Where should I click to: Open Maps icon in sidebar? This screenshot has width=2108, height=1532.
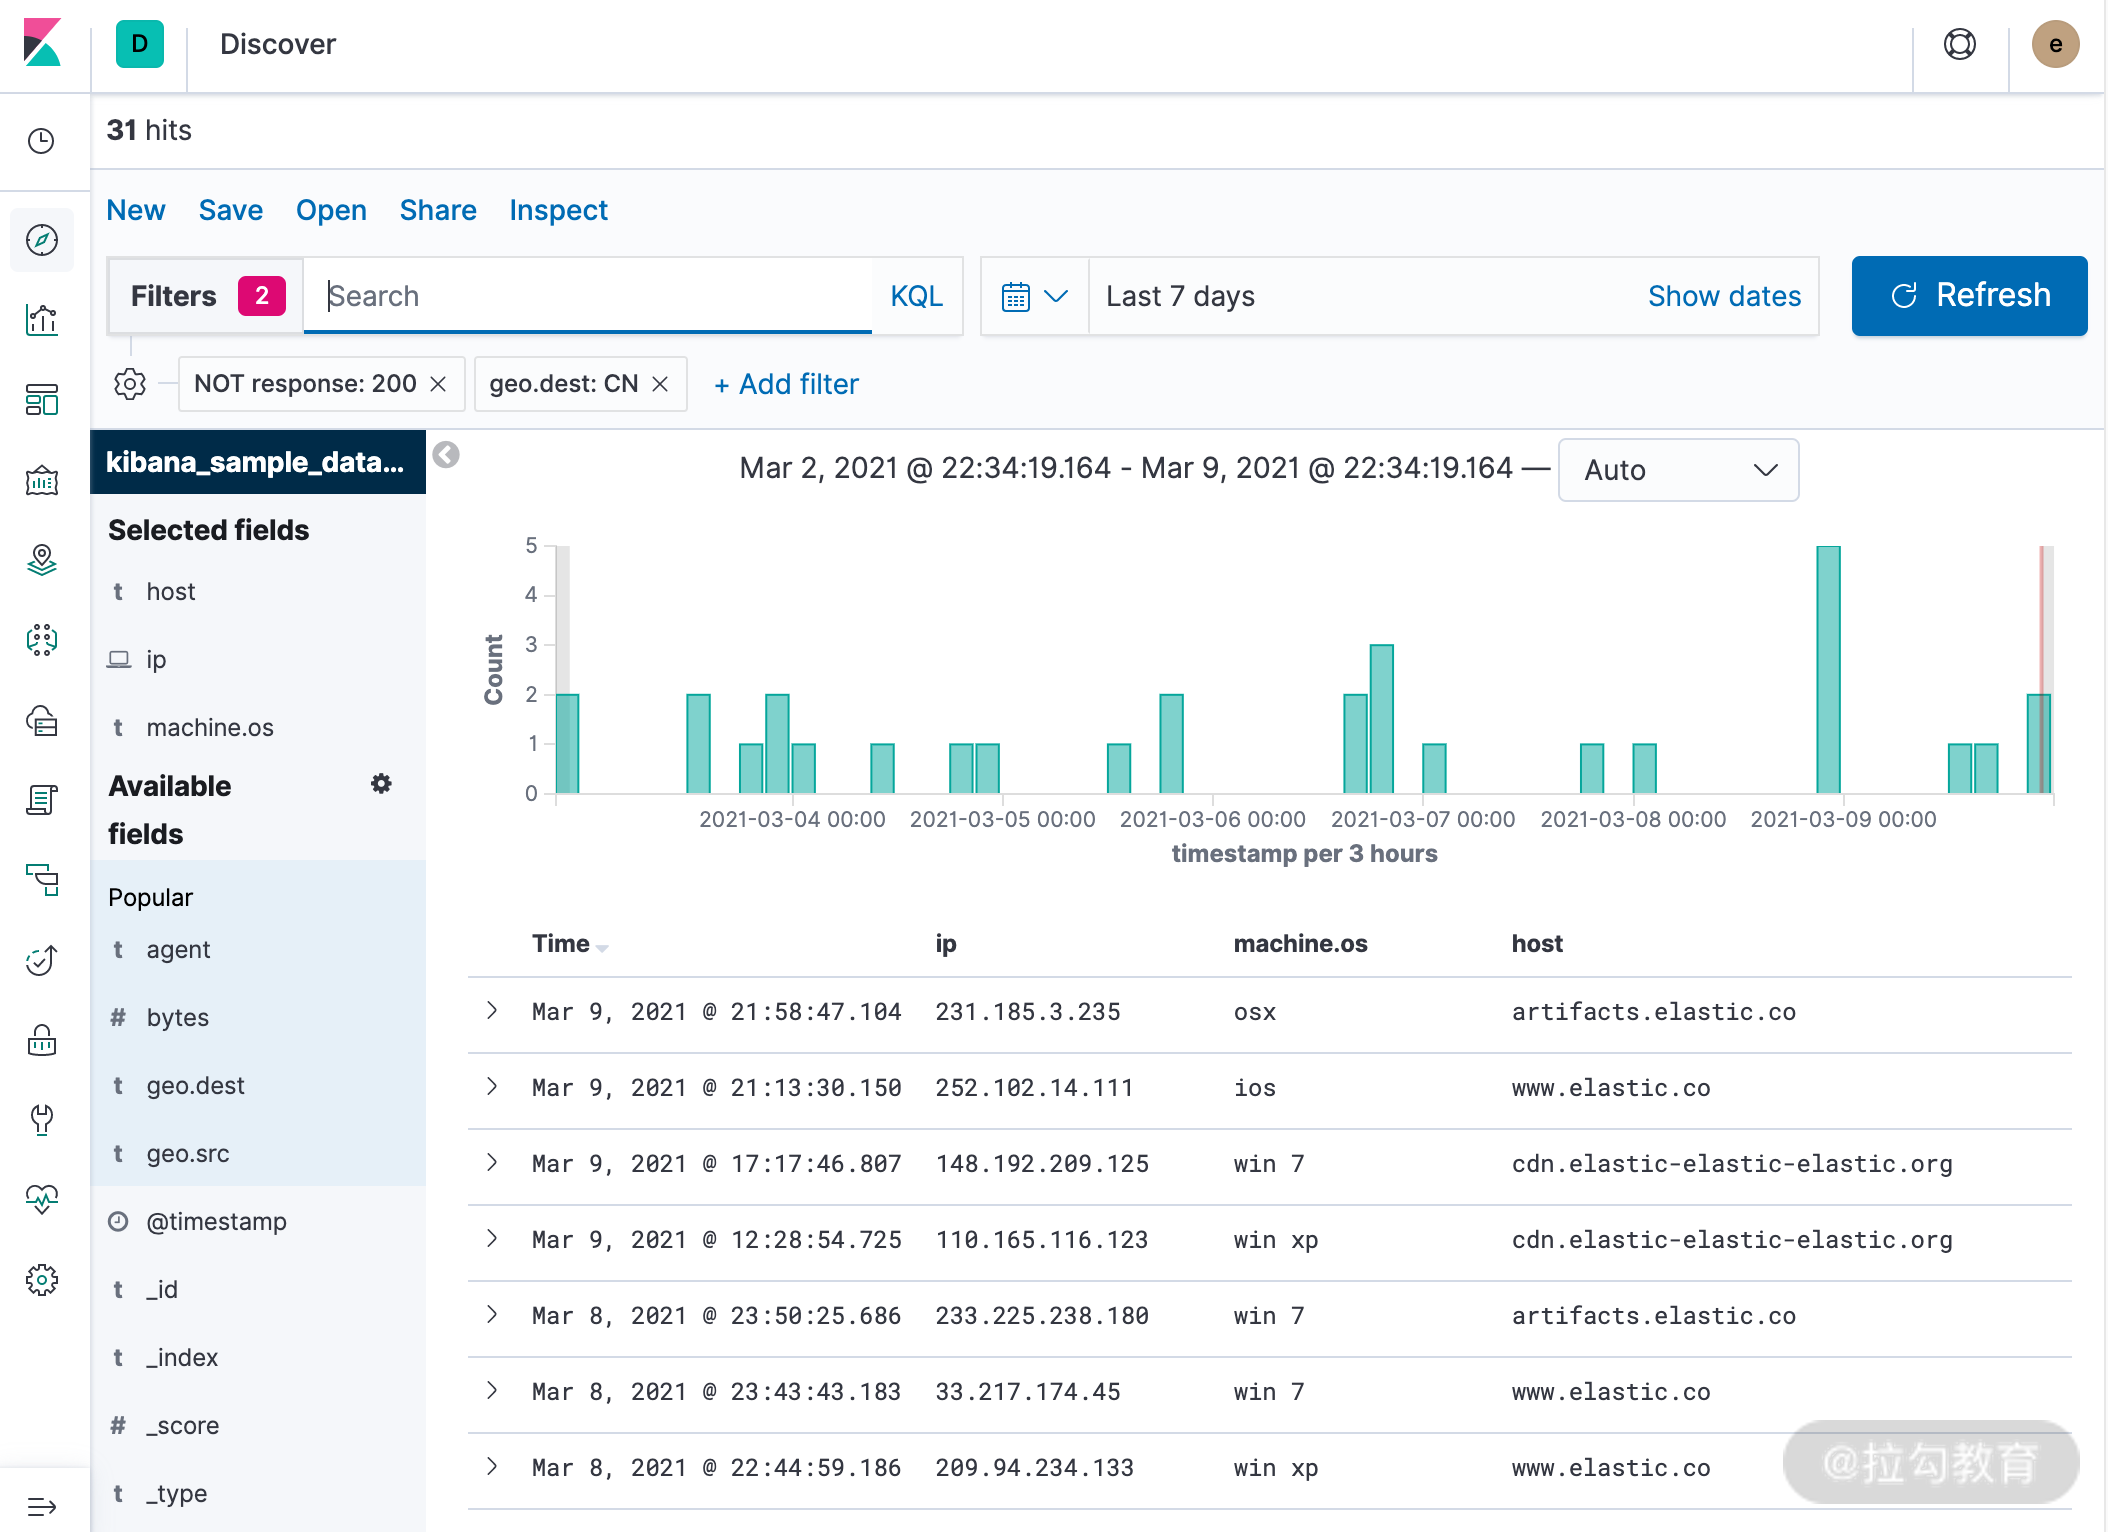pyautogui.click(x=41, y=560)
